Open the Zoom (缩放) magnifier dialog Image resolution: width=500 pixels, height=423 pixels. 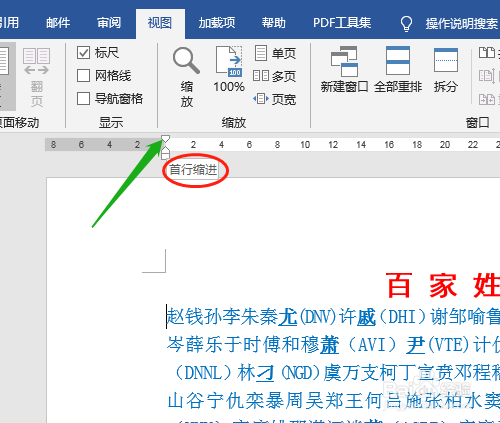point(186,78)
